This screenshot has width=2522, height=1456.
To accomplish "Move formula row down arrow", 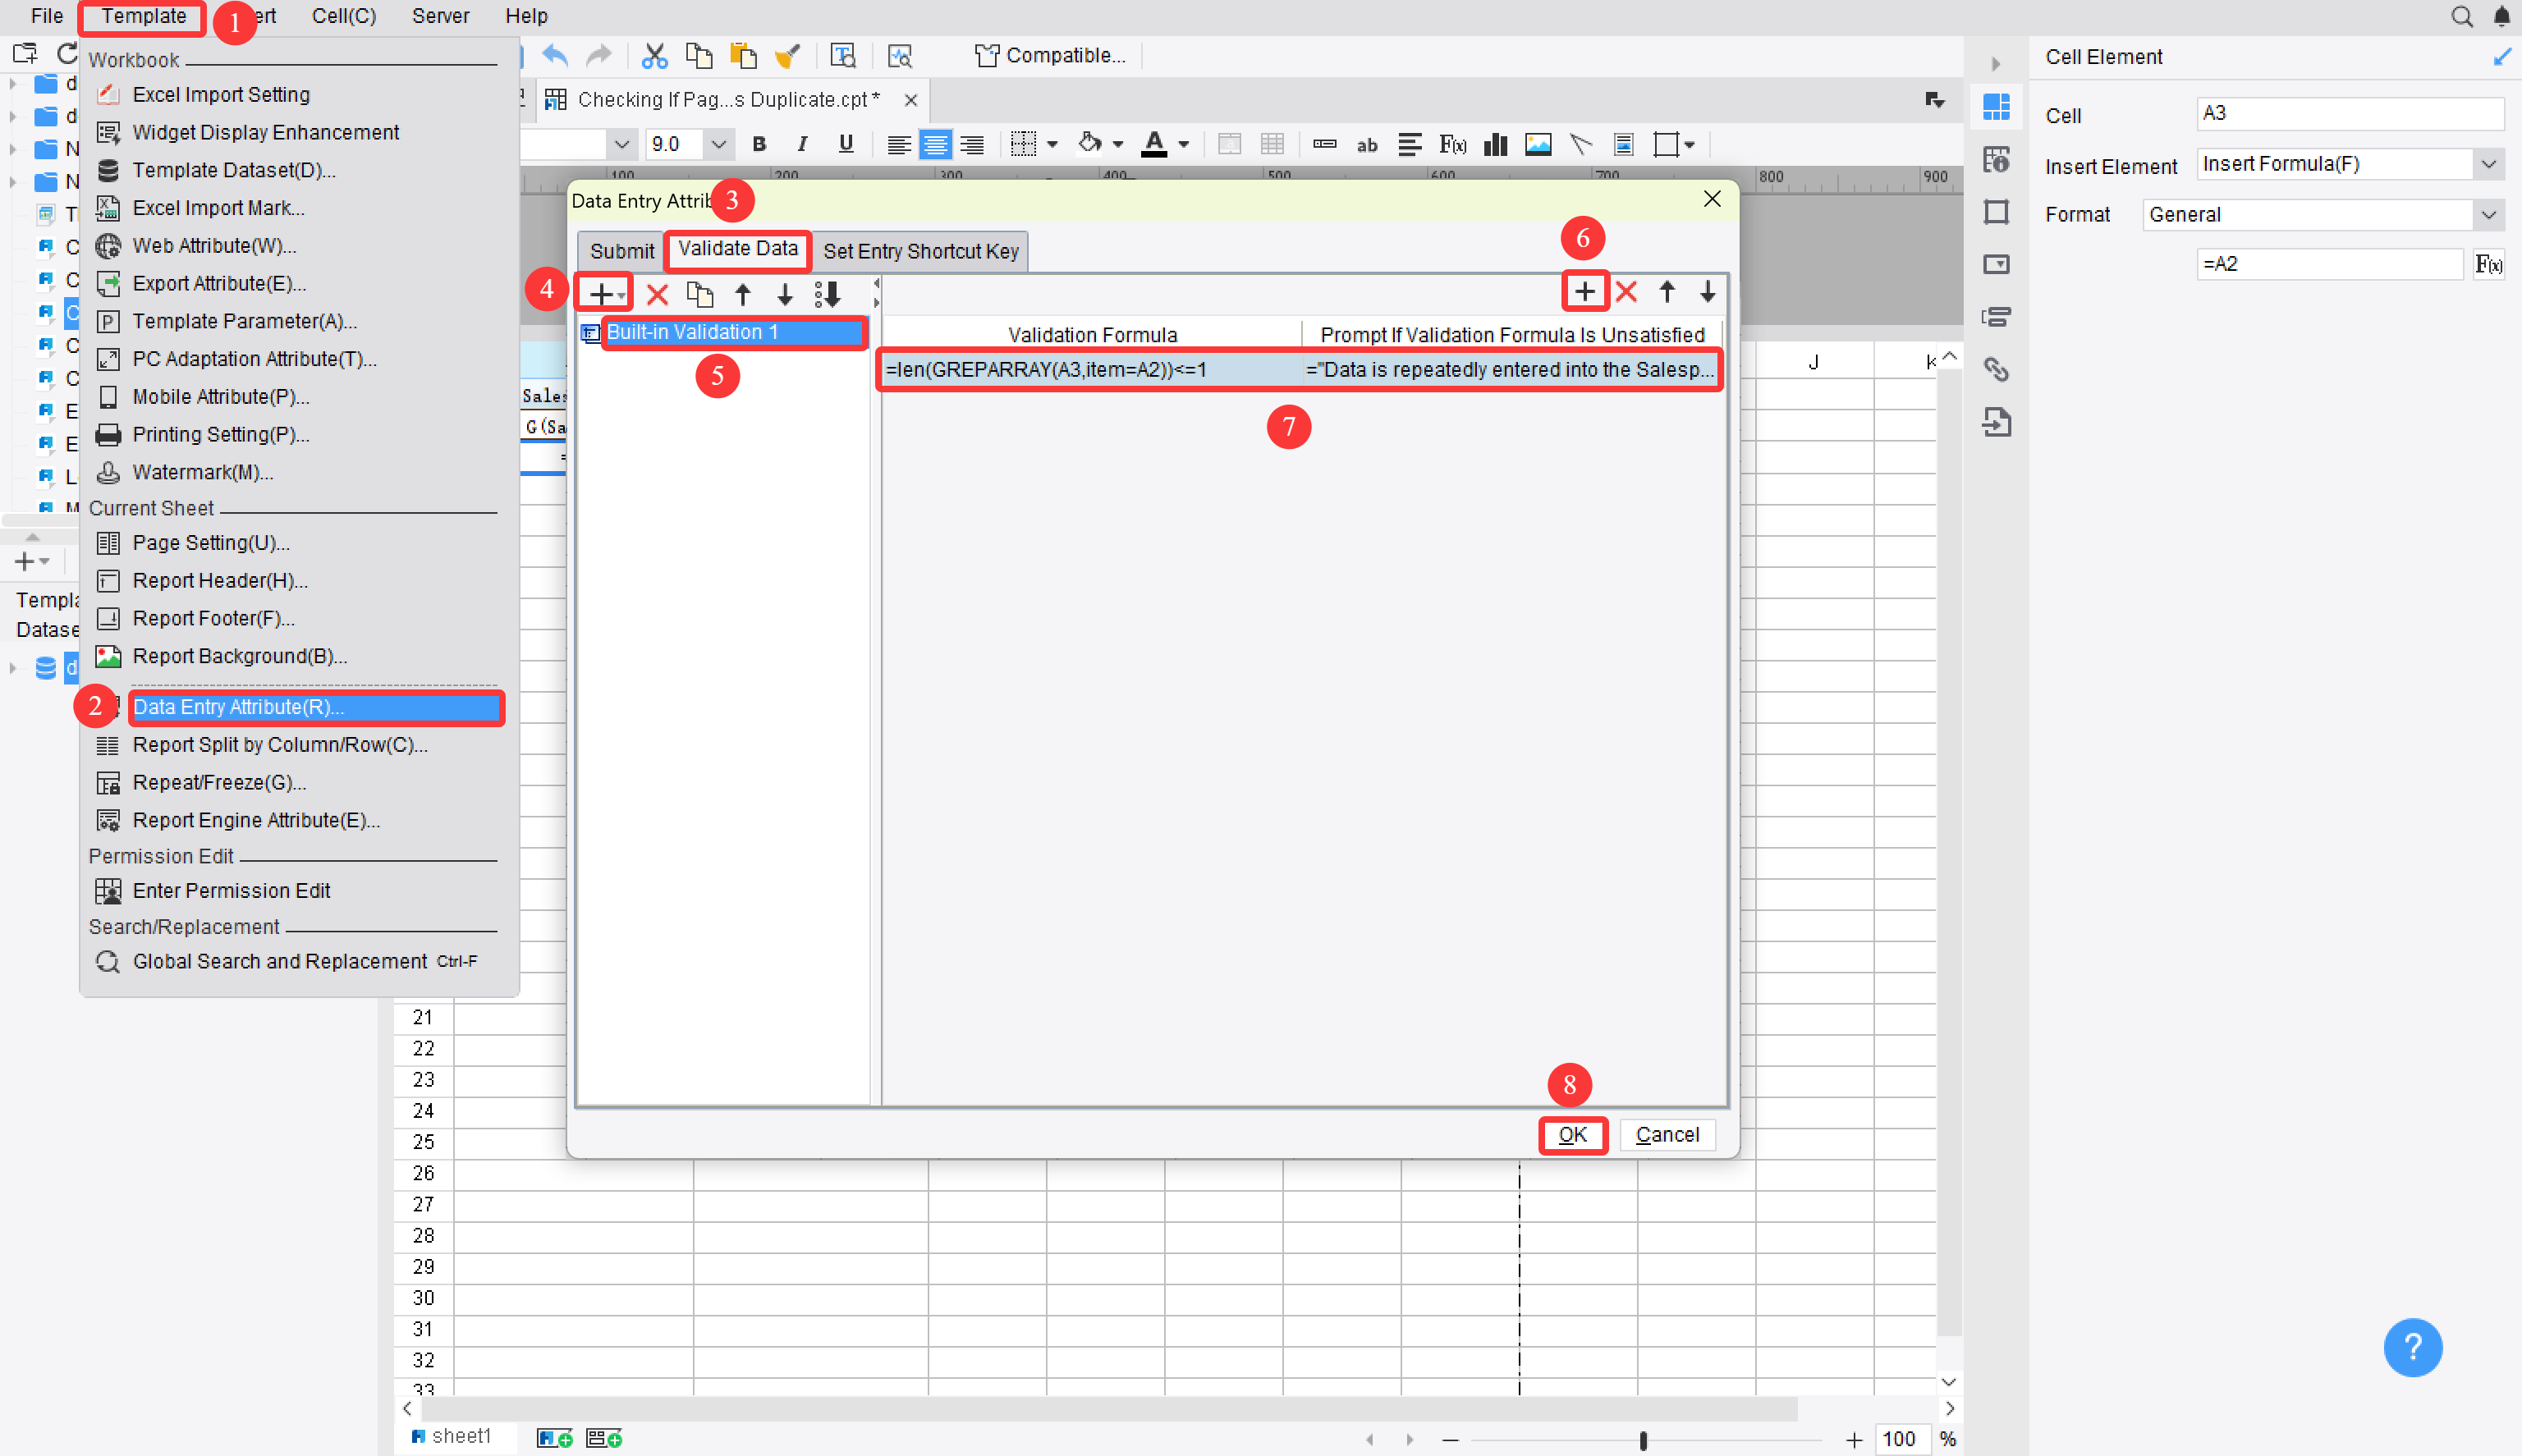I will pyautogui.click(x=1708, y=292).
